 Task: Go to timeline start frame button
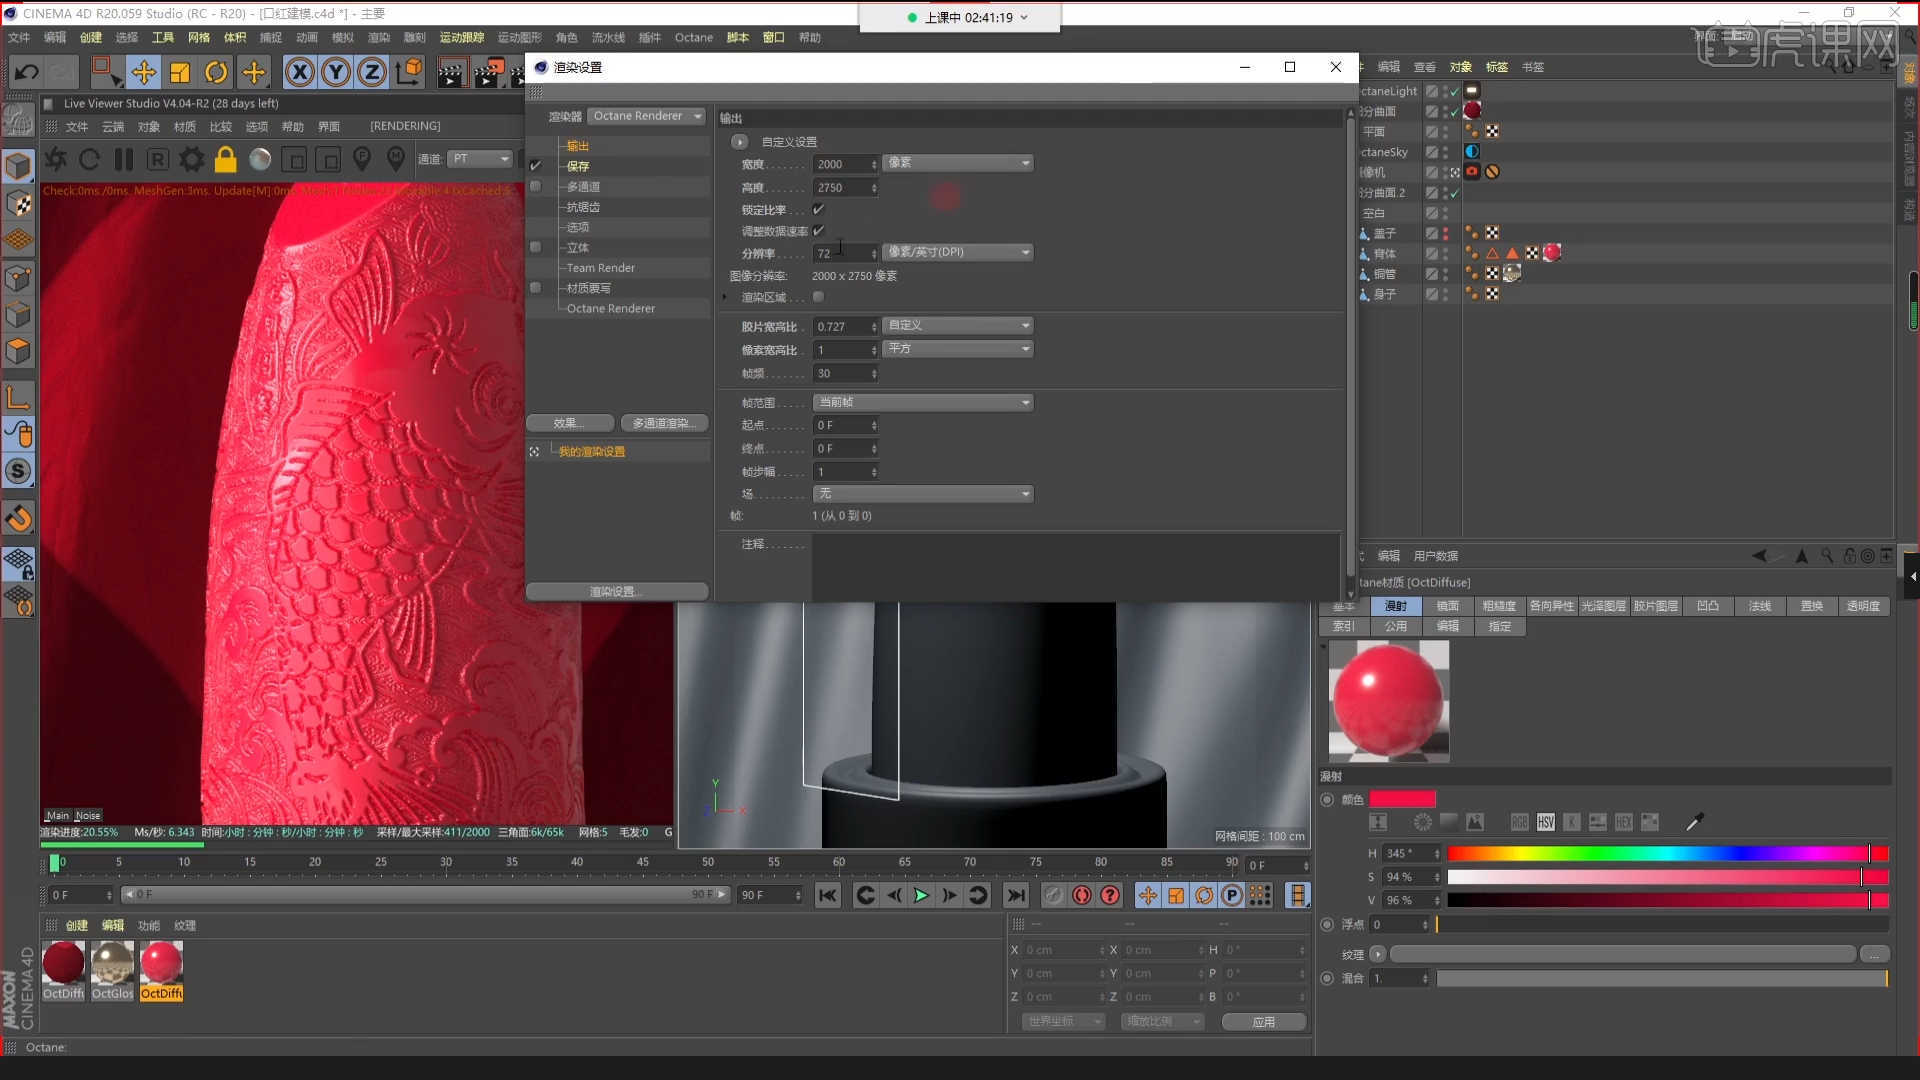pyautogui.click(x=827, y=895)
